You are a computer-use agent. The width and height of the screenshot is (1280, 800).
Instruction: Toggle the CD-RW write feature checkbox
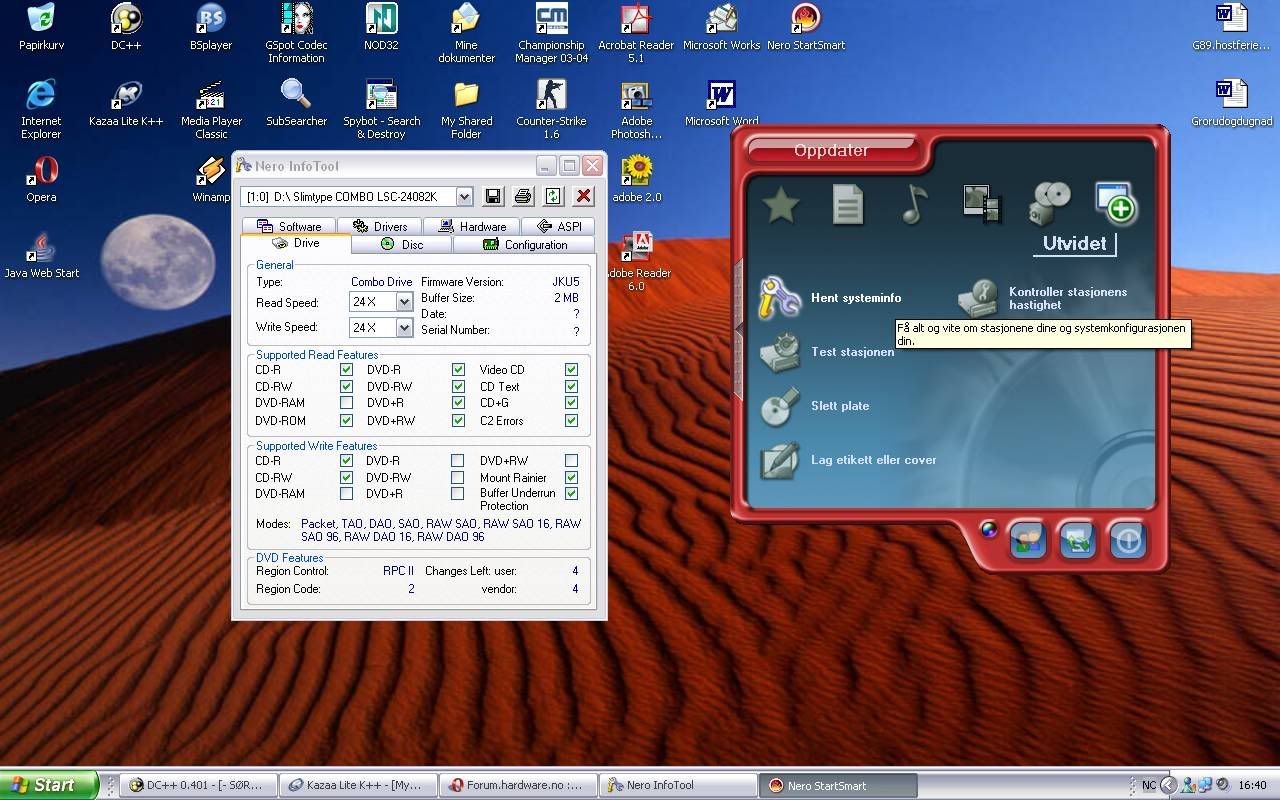coord(346,478)
